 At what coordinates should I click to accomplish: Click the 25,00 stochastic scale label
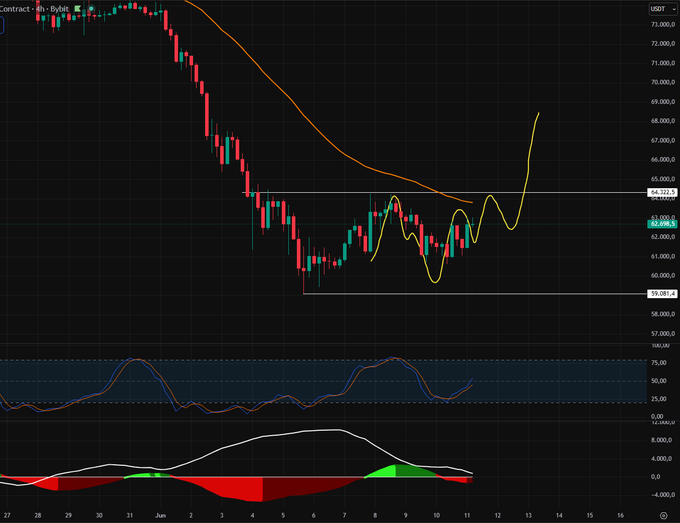tap(659, 399)
